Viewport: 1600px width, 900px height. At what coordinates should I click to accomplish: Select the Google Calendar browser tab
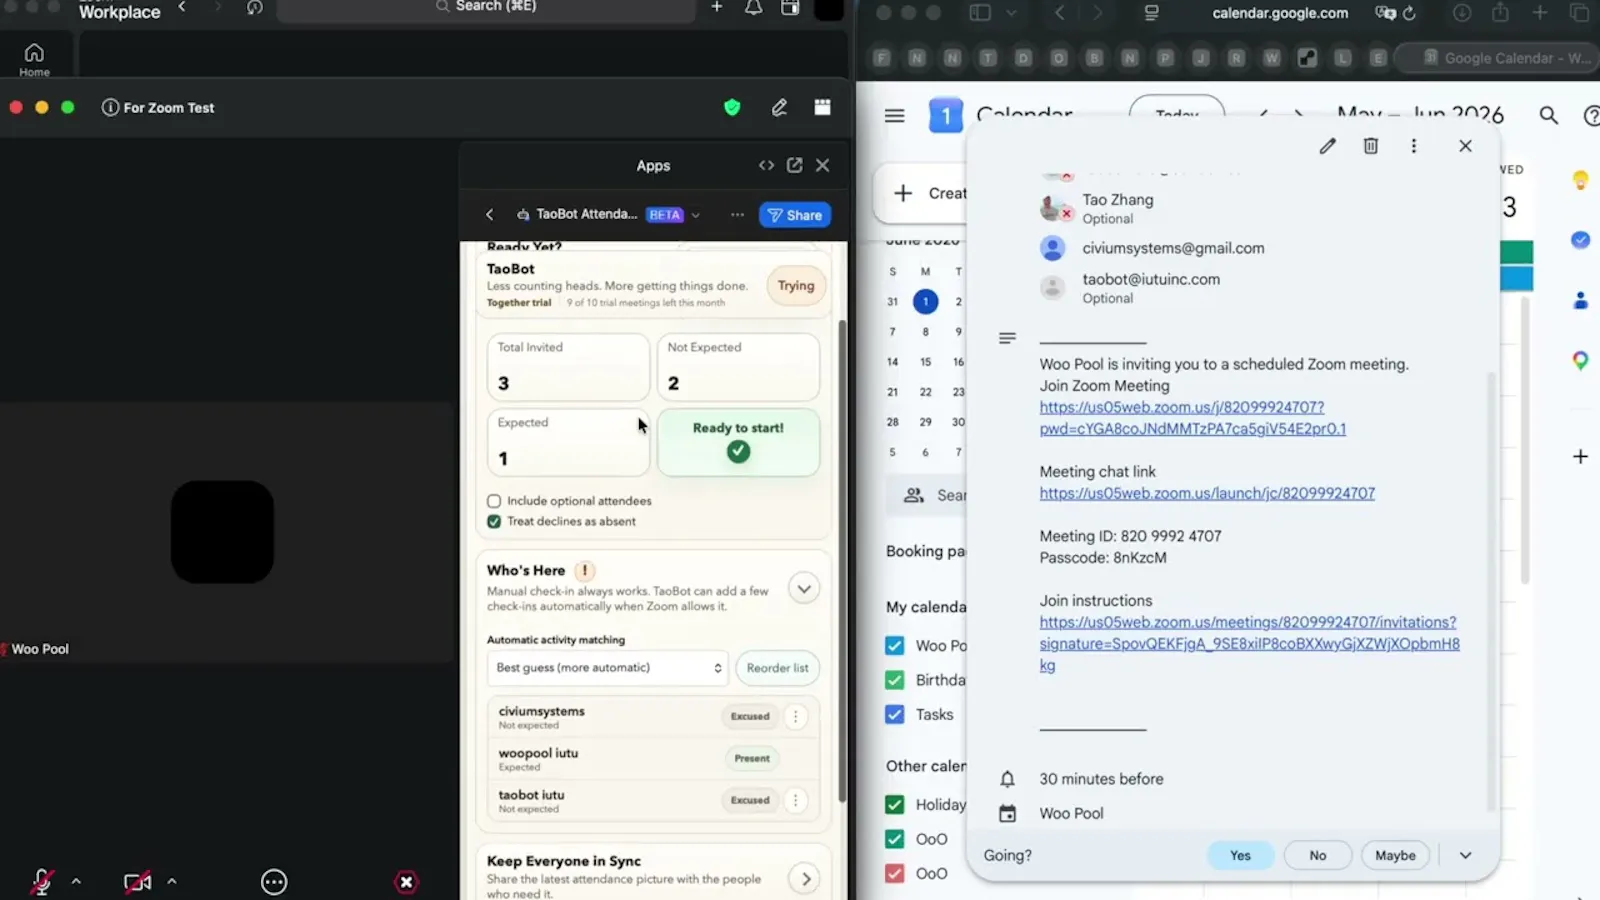1496,58
